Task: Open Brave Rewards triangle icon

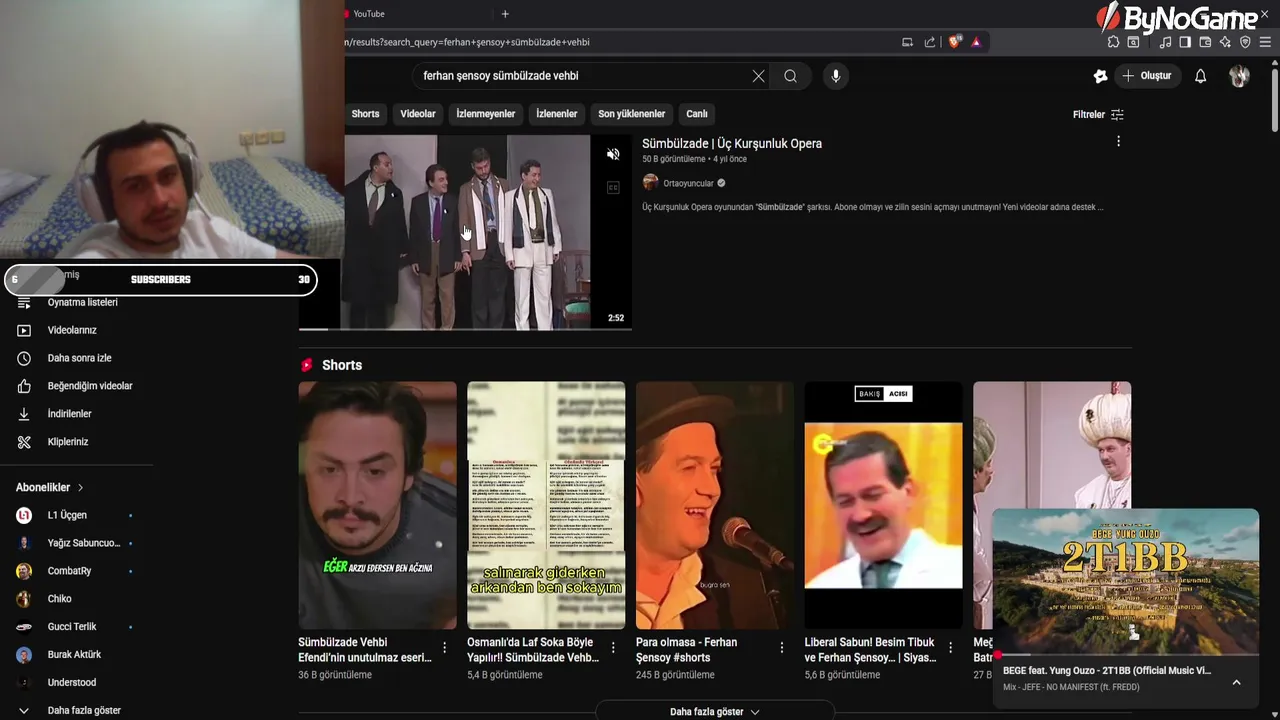Action: point(976,42)
